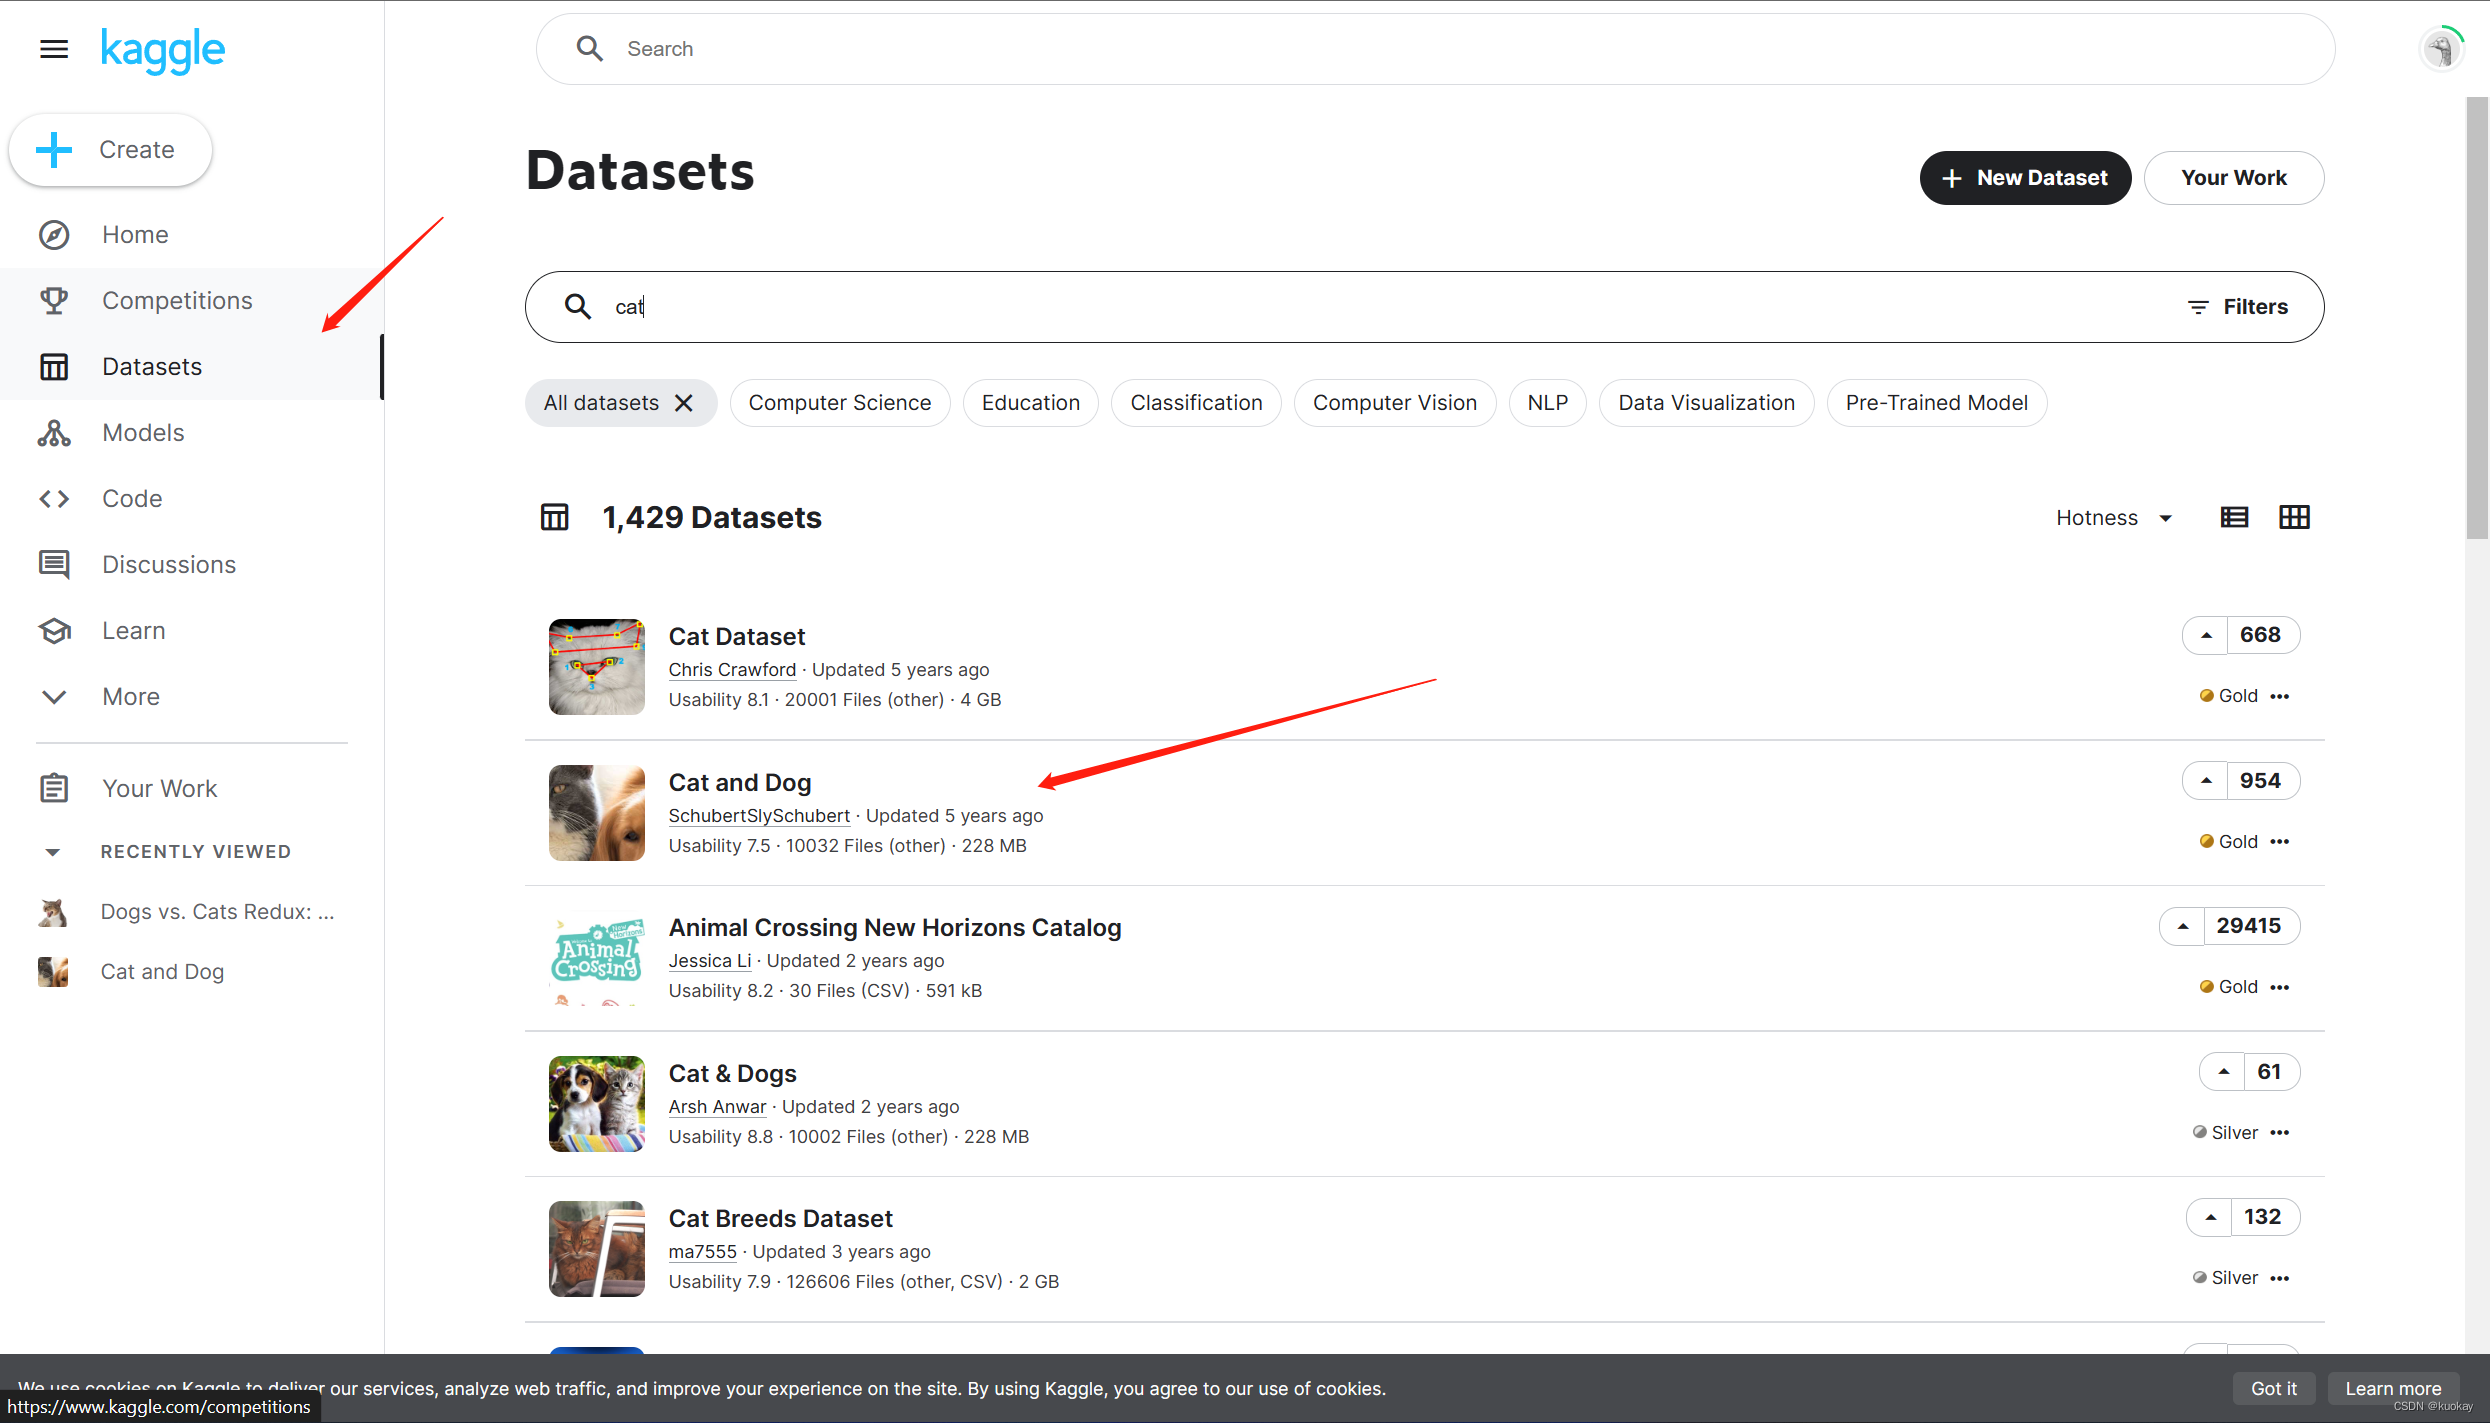2490x1423 pixels.
Task: Select the NLP tag chip
Action: pos(1548,403)
